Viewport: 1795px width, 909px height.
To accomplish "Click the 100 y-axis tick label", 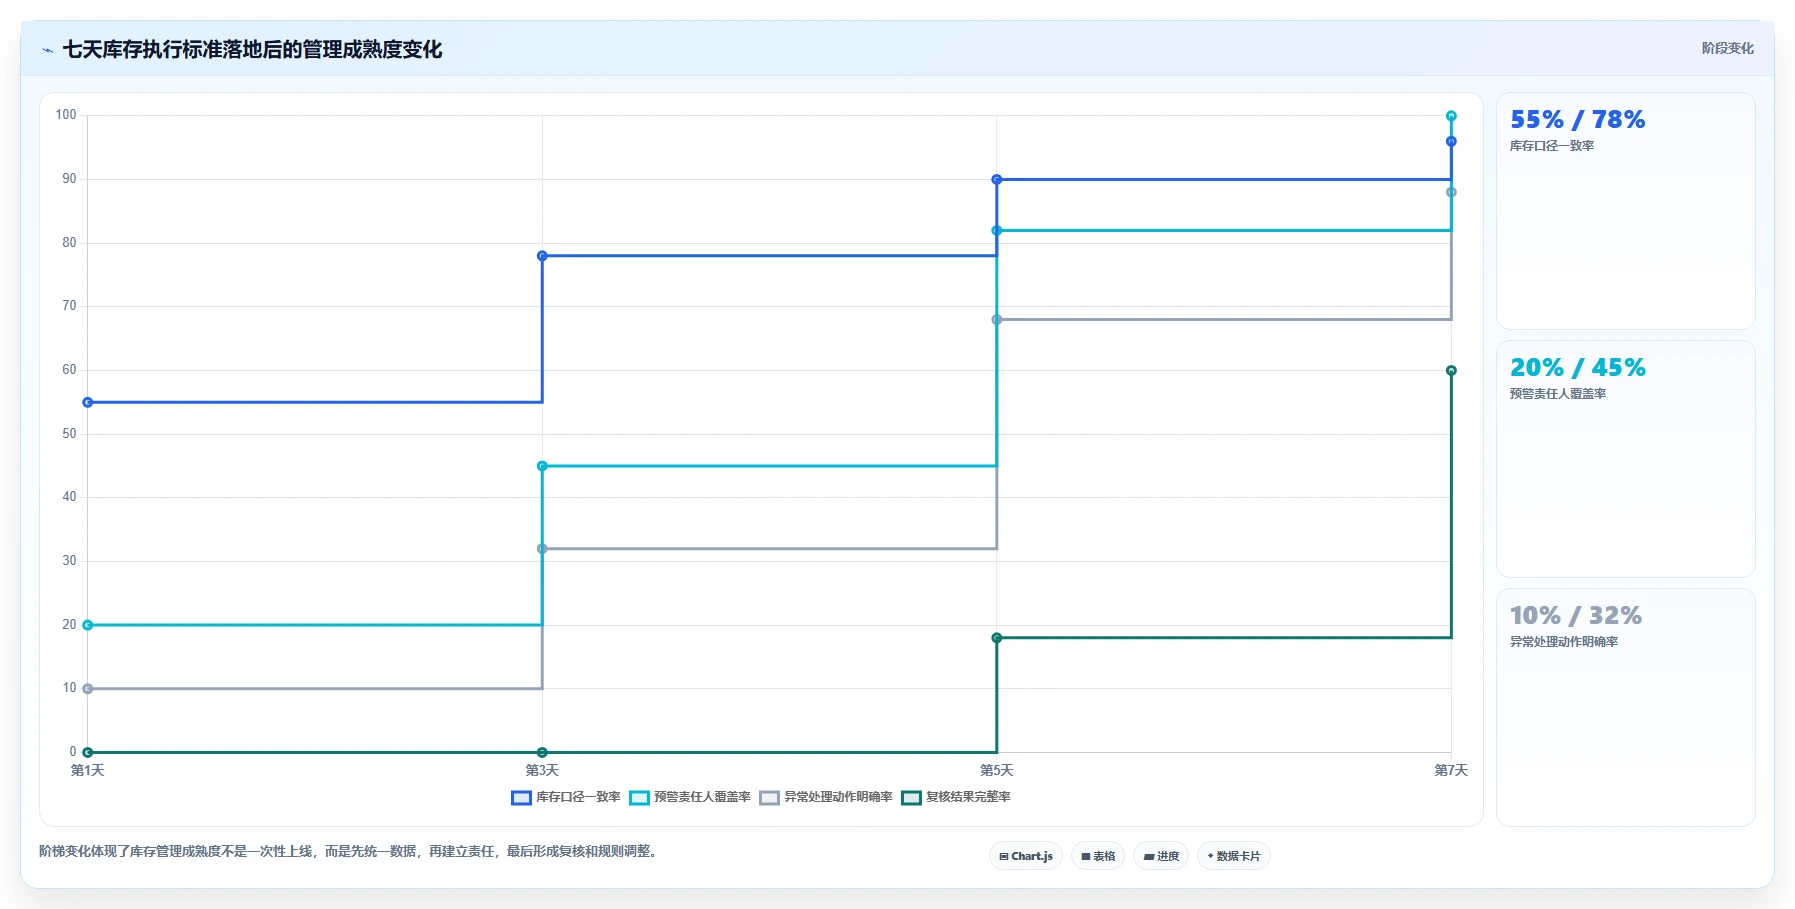I will tap(66, 115).
